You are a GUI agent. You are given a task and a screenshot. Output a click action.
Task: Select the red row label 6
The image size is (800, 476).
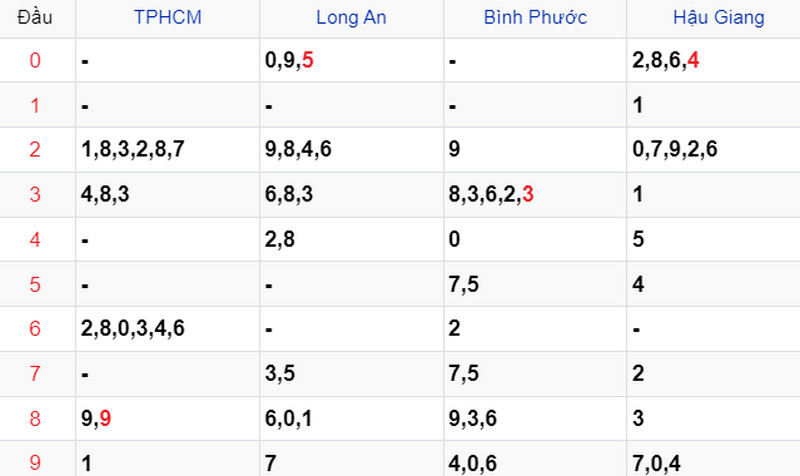(x=35, y=329)
